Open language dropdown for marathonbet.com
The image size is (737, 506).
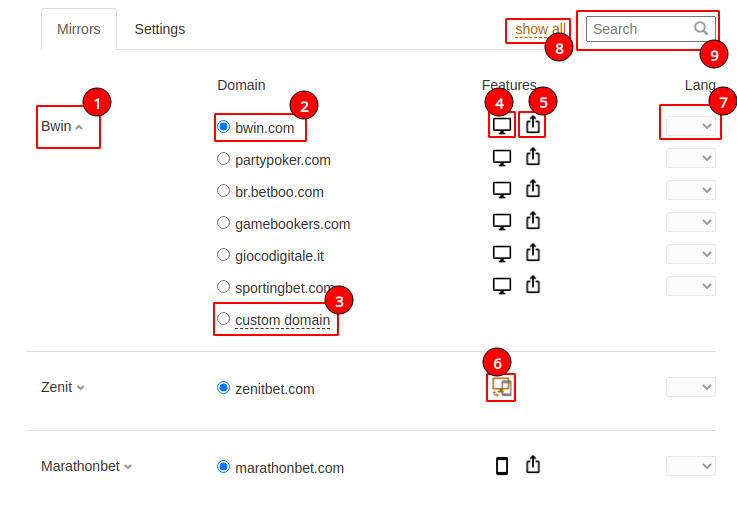click(x=690, y=466)
